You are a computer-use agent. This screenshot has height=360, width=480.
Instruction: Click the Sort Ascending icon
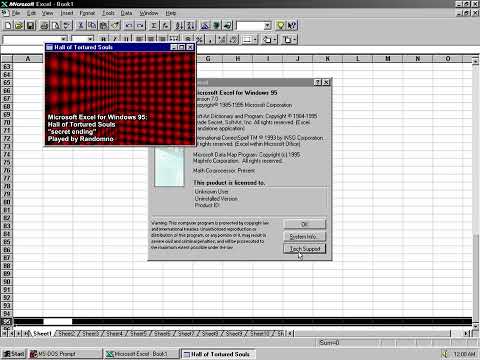[179, 25]
